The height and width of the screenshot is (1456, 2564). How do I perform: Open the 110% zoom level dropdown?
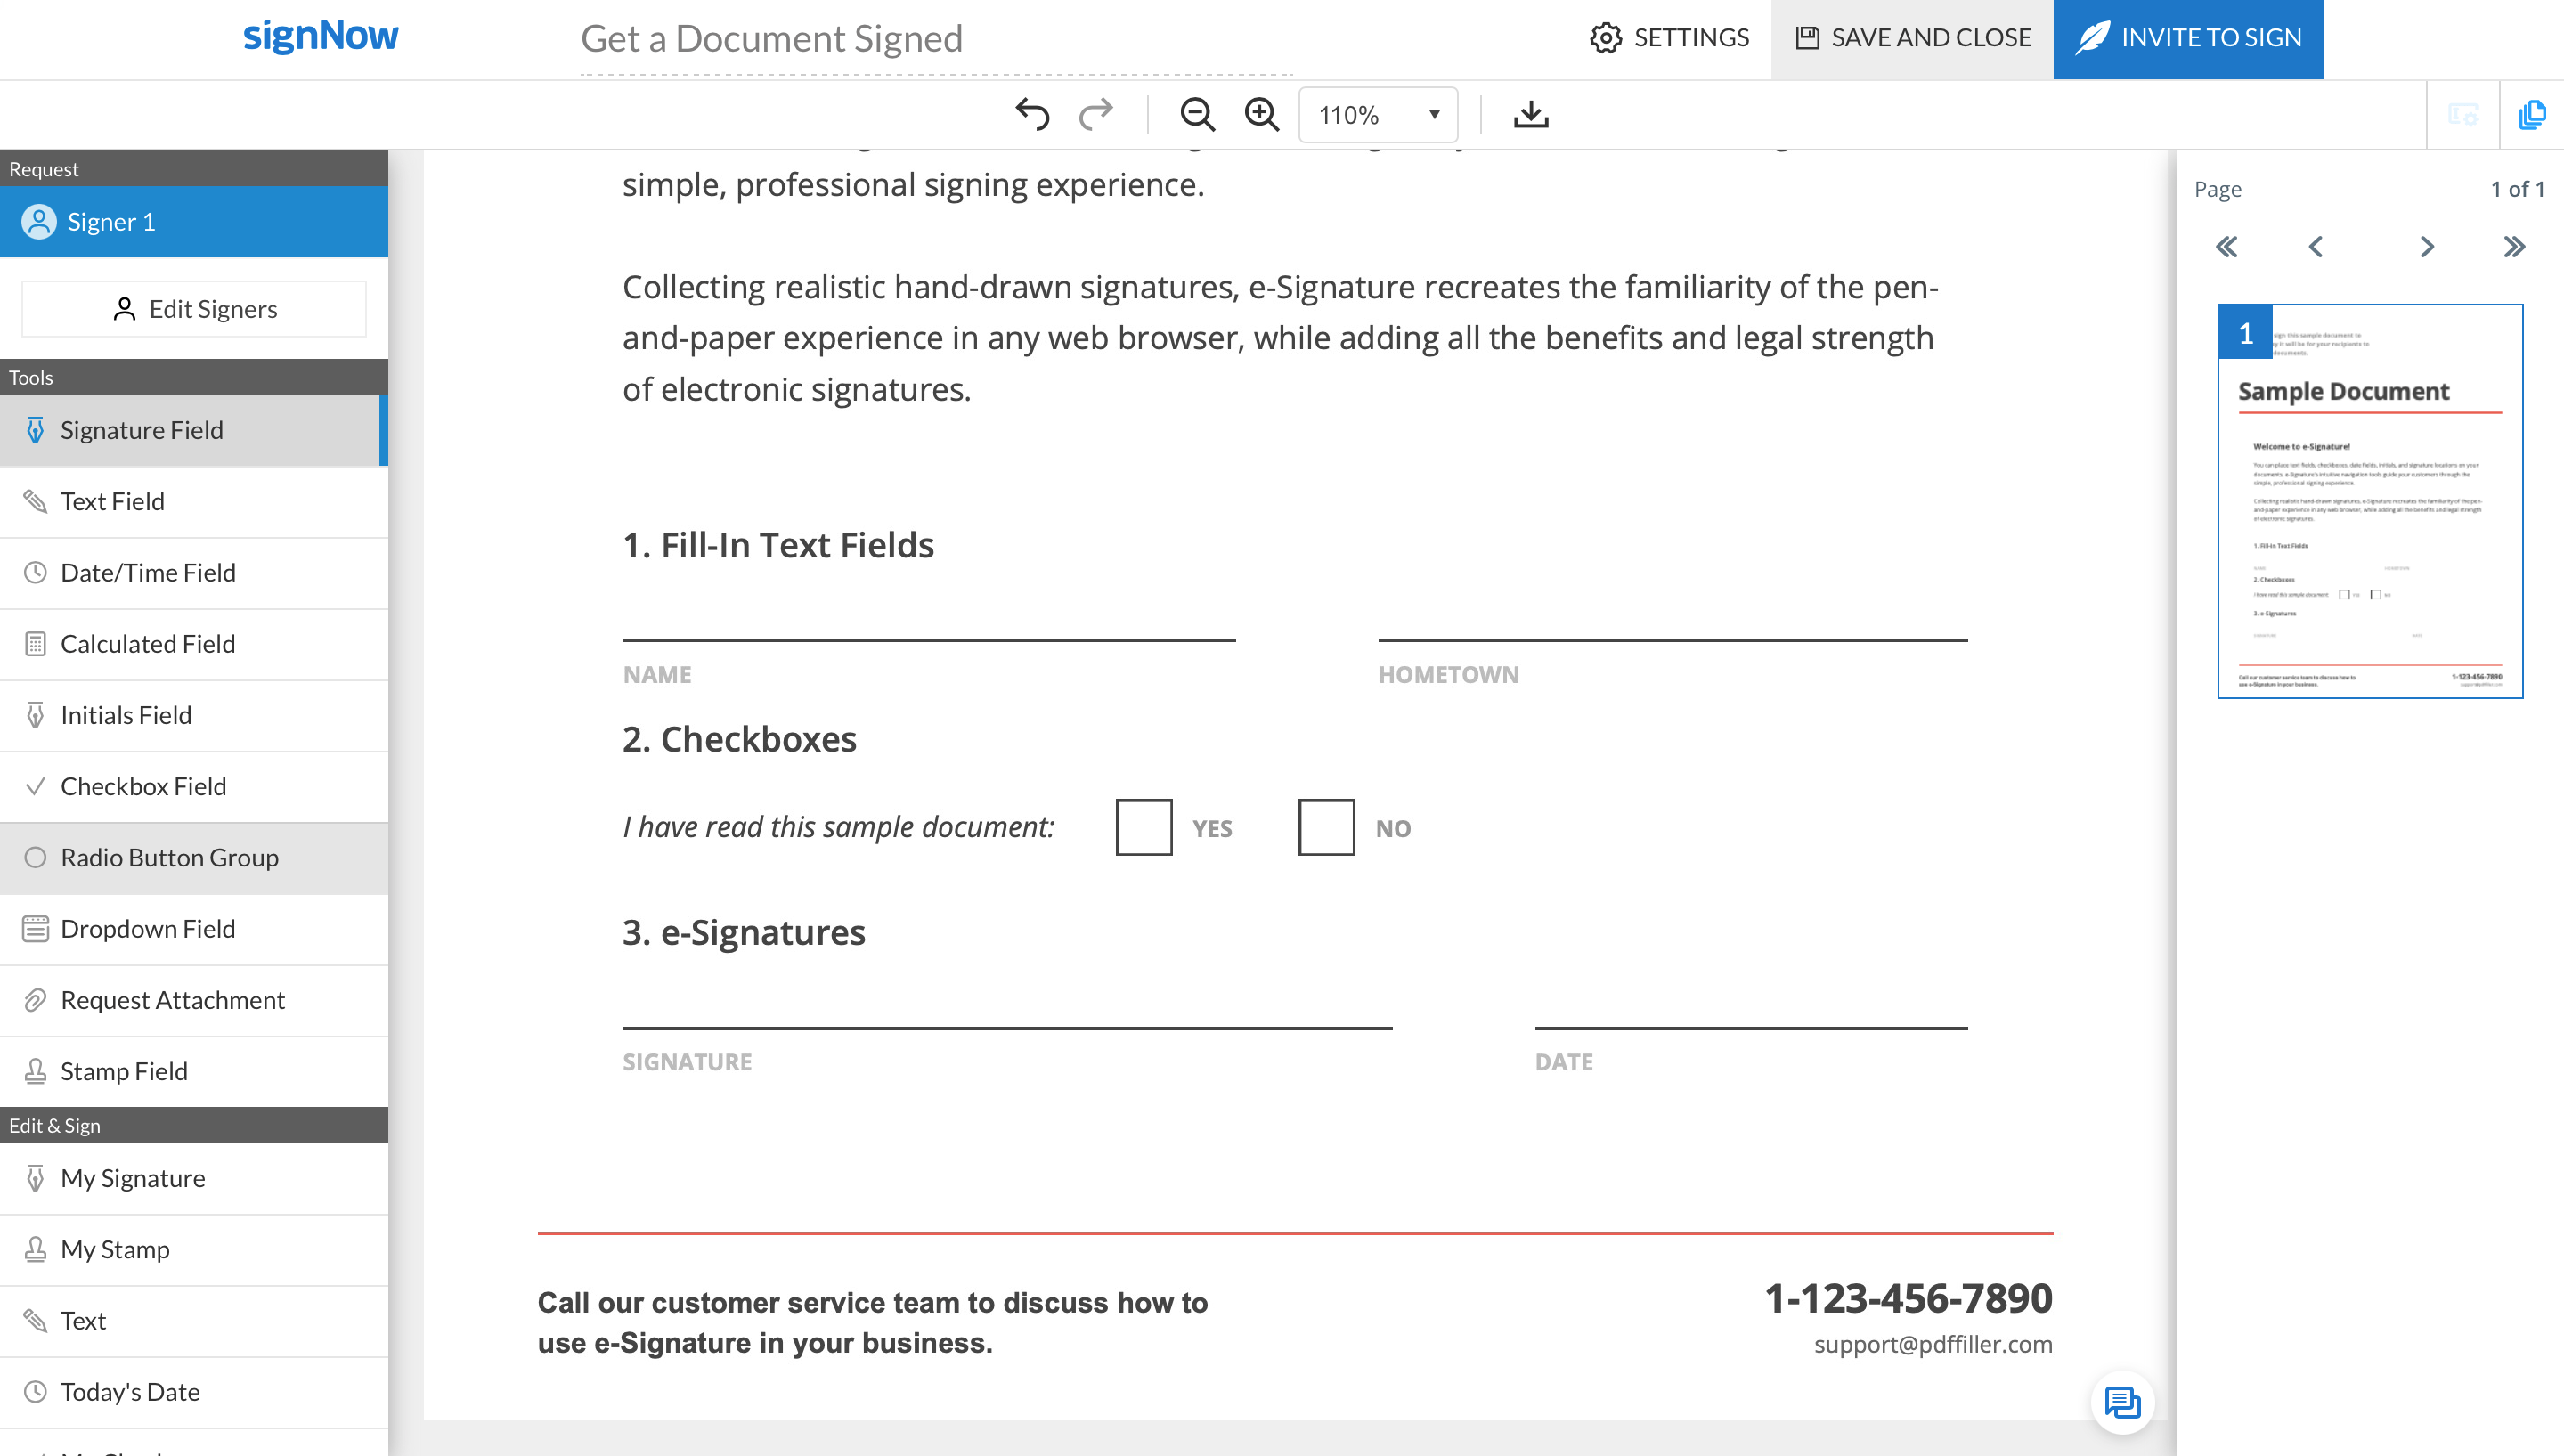tap(1378, 115)
